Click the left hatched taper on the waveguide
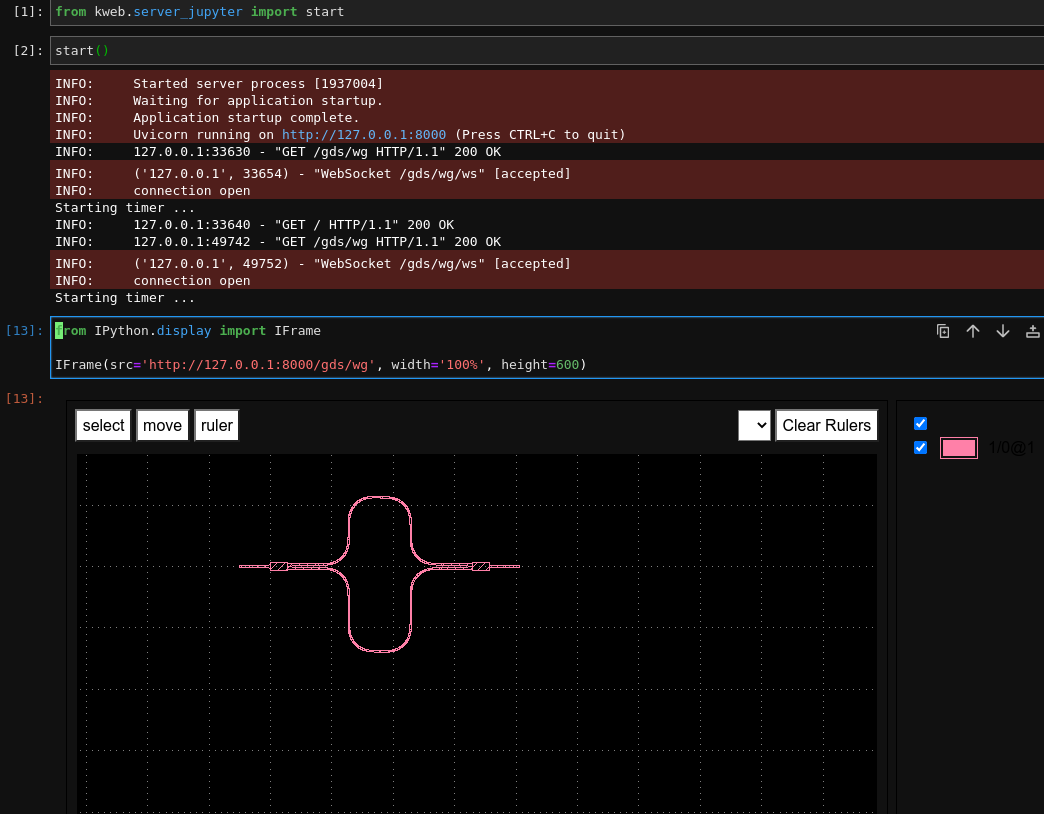1044x814 pixels. (279, 566)
